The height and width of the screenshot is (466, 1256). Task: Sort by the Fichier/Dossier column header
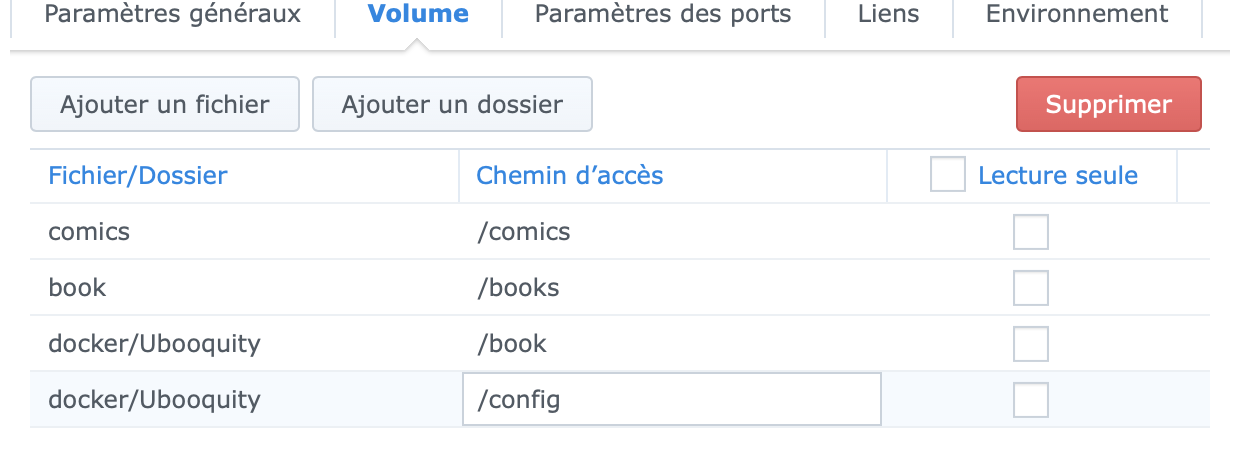point(138,176)
